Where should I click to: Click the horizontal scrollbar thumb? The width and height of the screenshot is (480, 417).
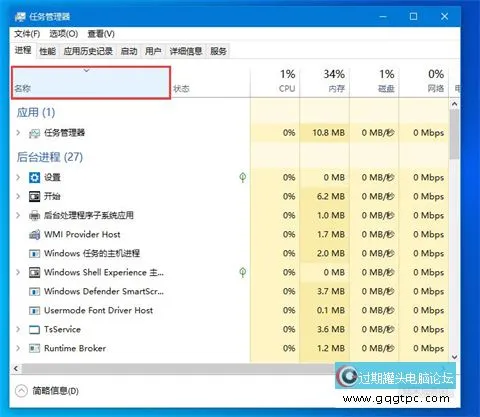click(178, 369)
